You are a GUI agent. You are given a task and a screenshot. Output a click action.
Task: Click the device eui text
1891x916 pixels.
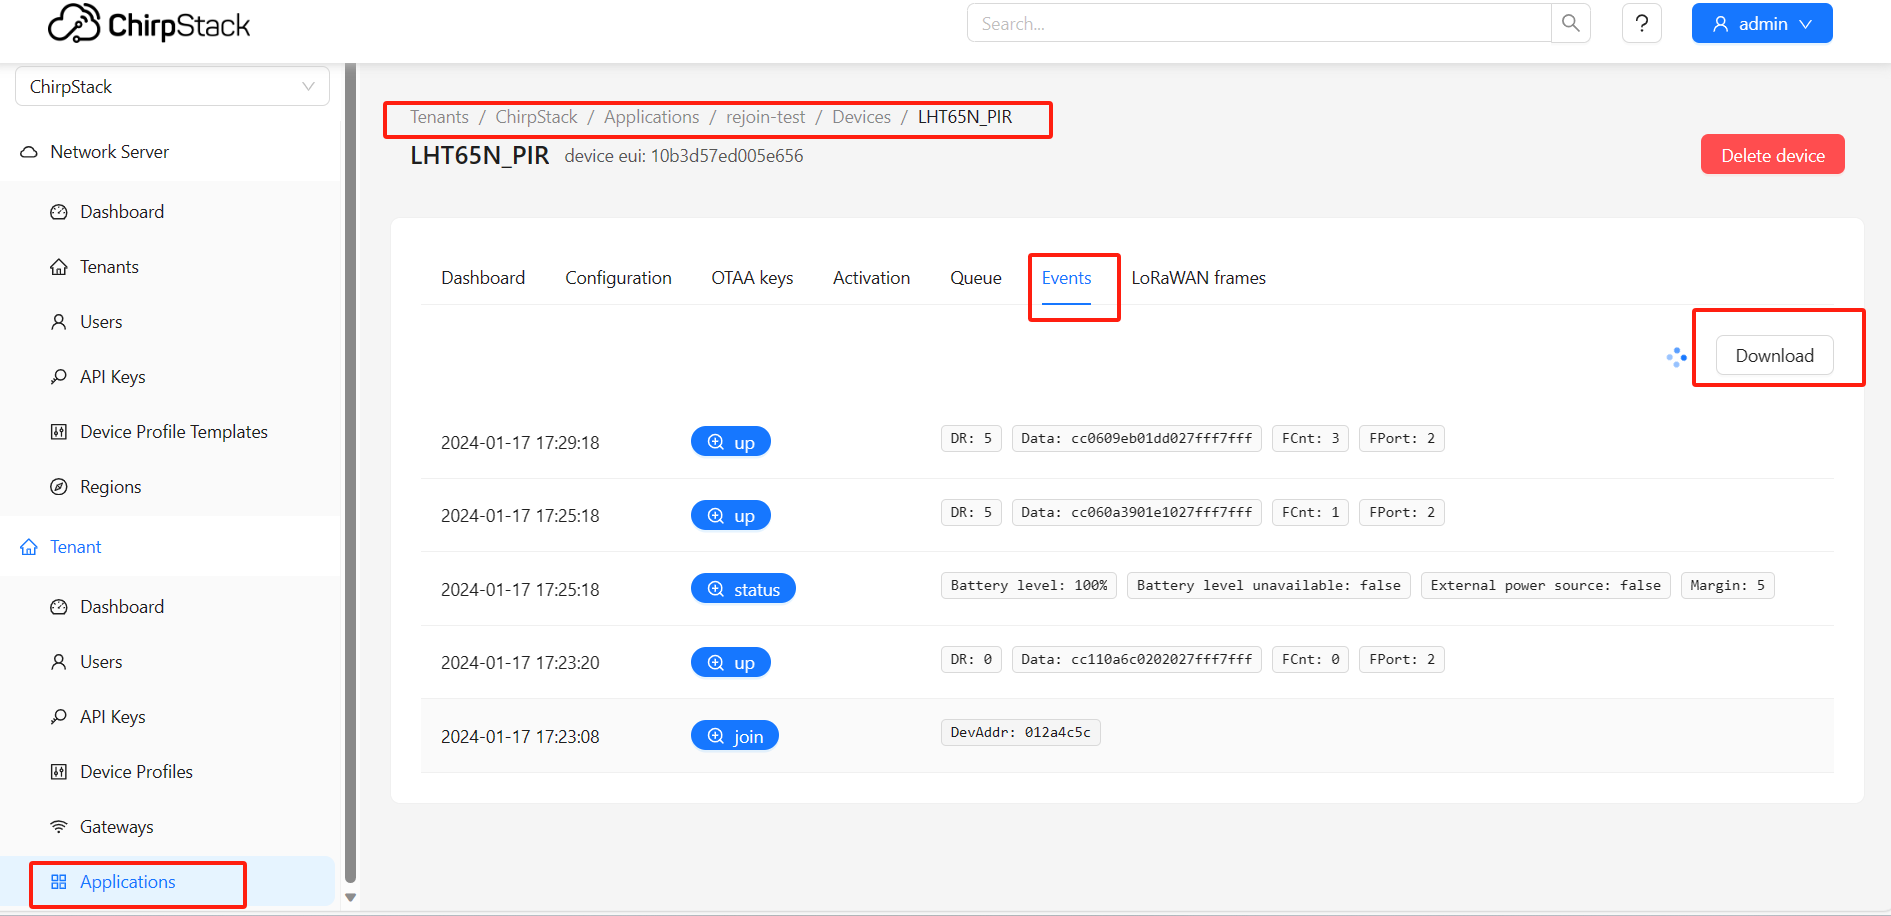point(684,156)
